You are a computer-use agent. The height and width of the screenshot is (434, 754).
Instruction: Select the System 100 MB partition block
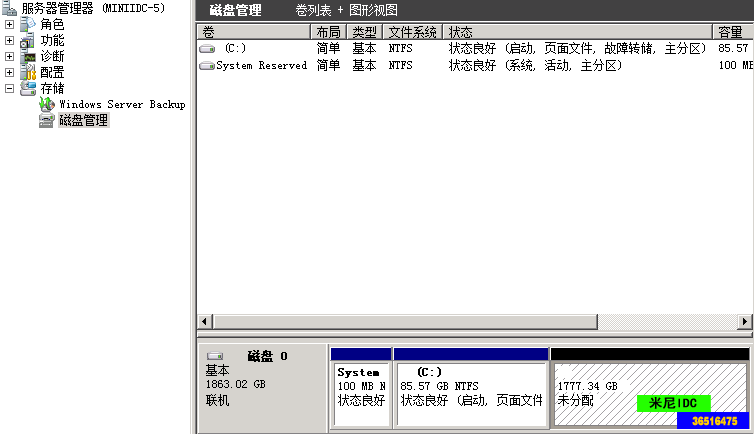(361, 387)
